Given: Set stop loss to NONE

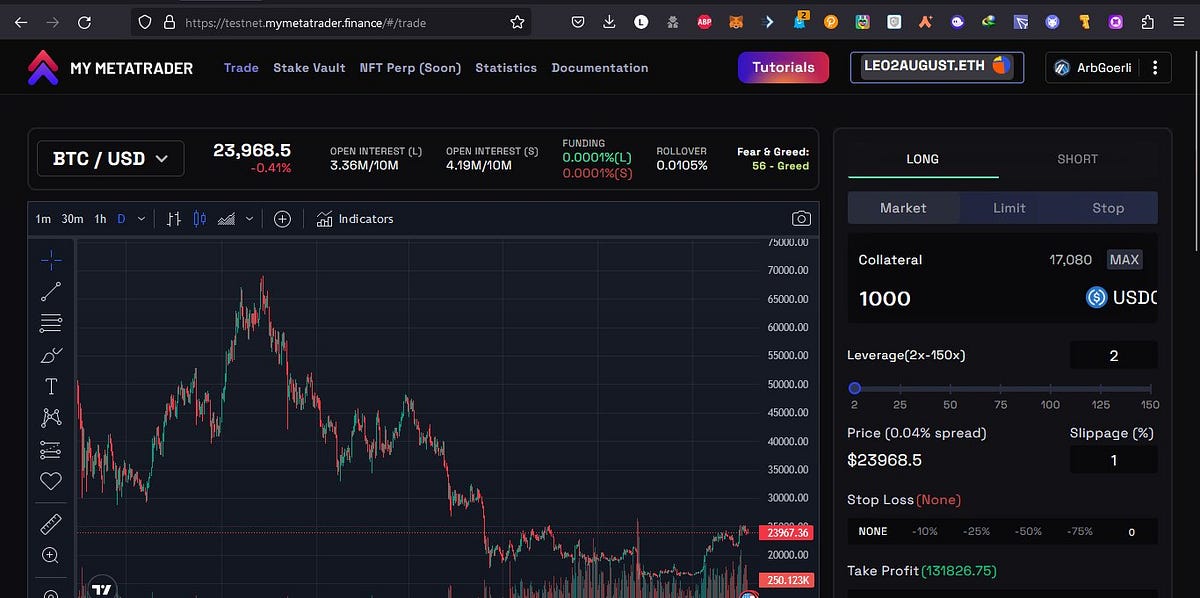Looking at the screenshot, I should point(872,531).
